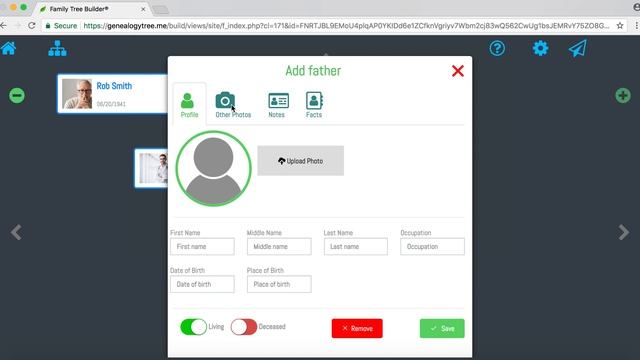The image size is (640, 360).
Task: Open a new browser tab
Action: 161,9
